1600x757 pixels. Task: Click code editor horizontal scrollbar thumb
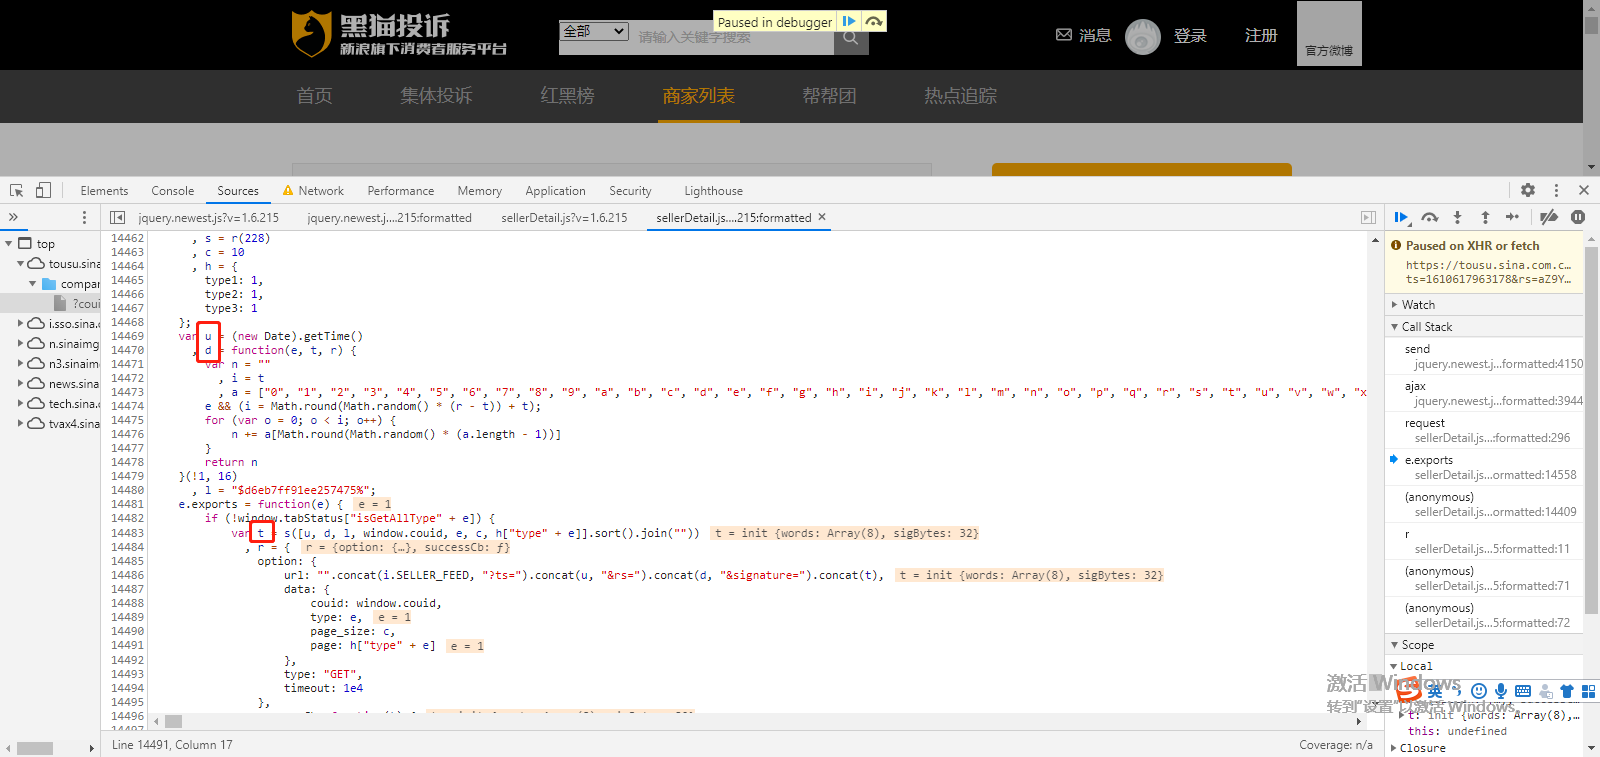[174, 721]
